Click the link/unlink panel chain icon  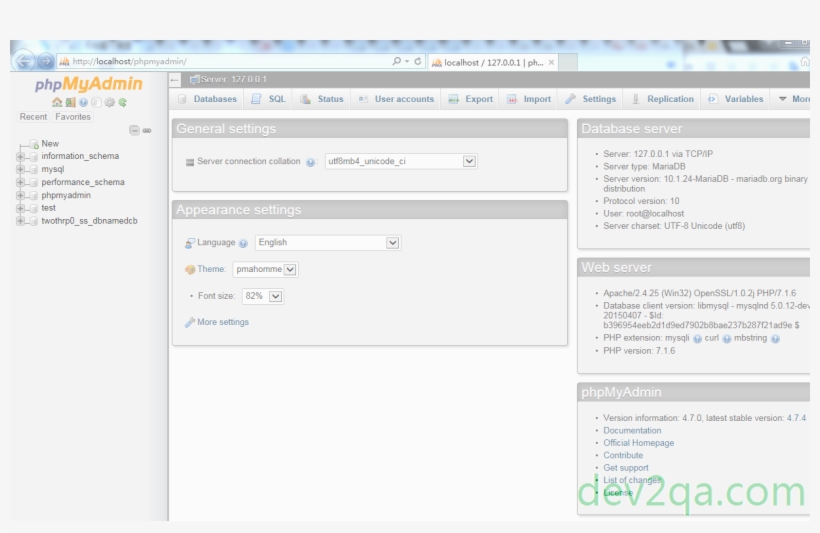(147, 130)
